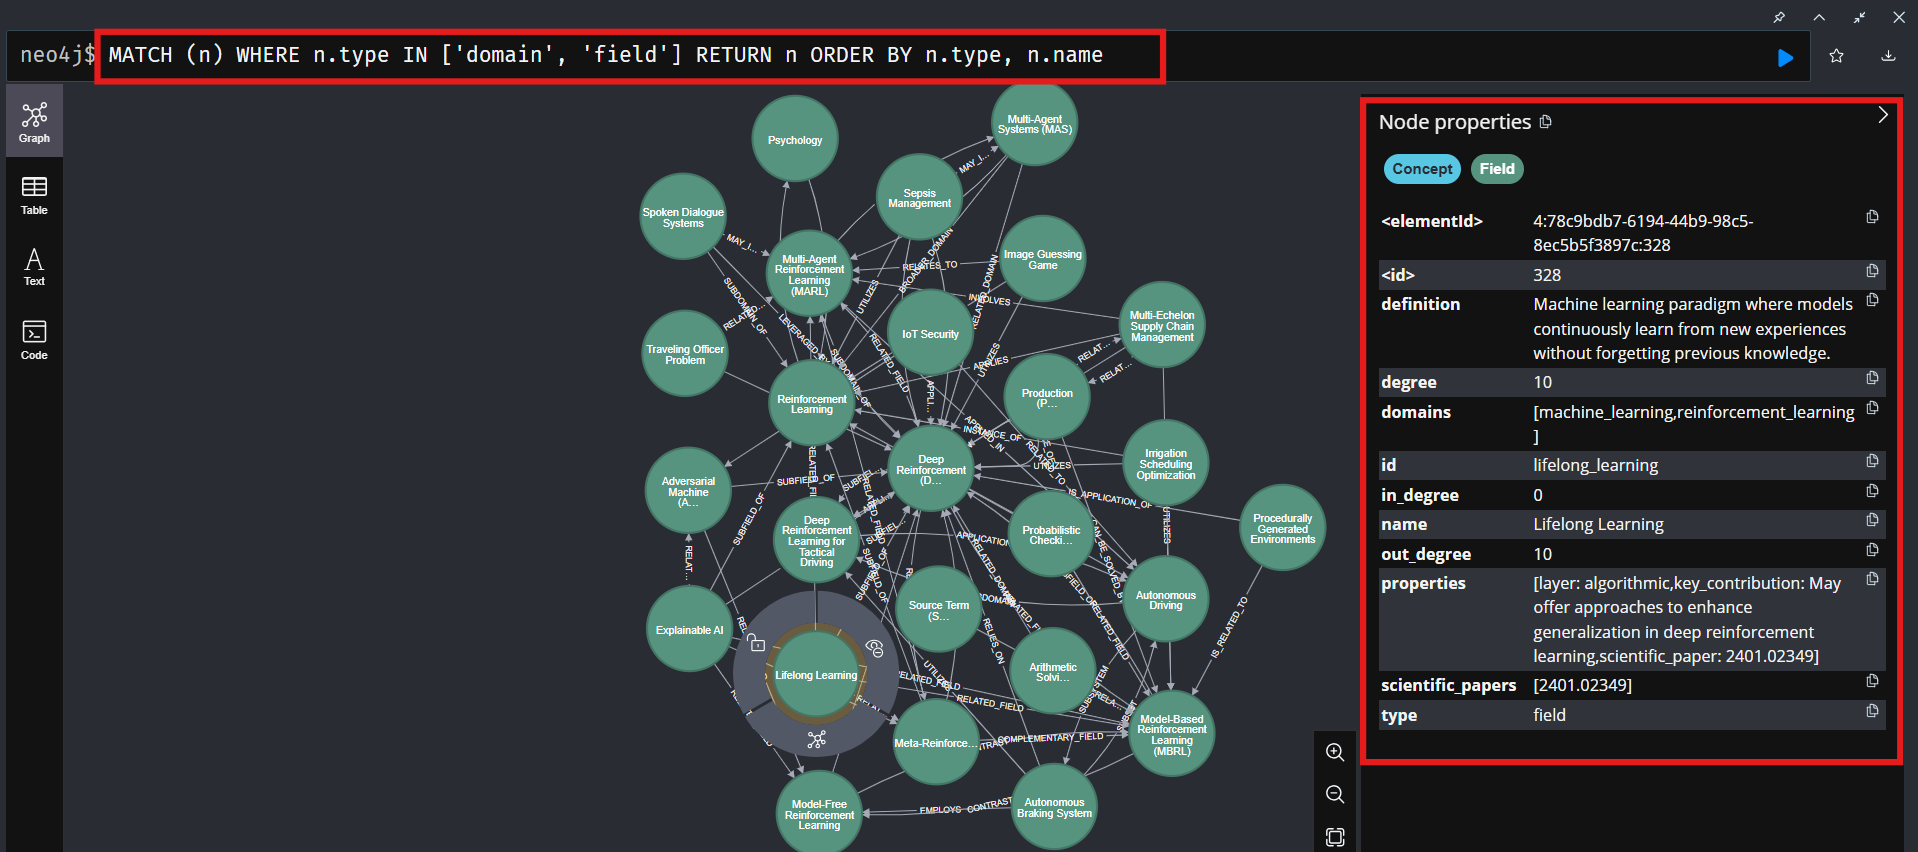The height and width of the screenshot is (852, 1918).
Task: Select the Source Term node
Action: tap(938, 610)
